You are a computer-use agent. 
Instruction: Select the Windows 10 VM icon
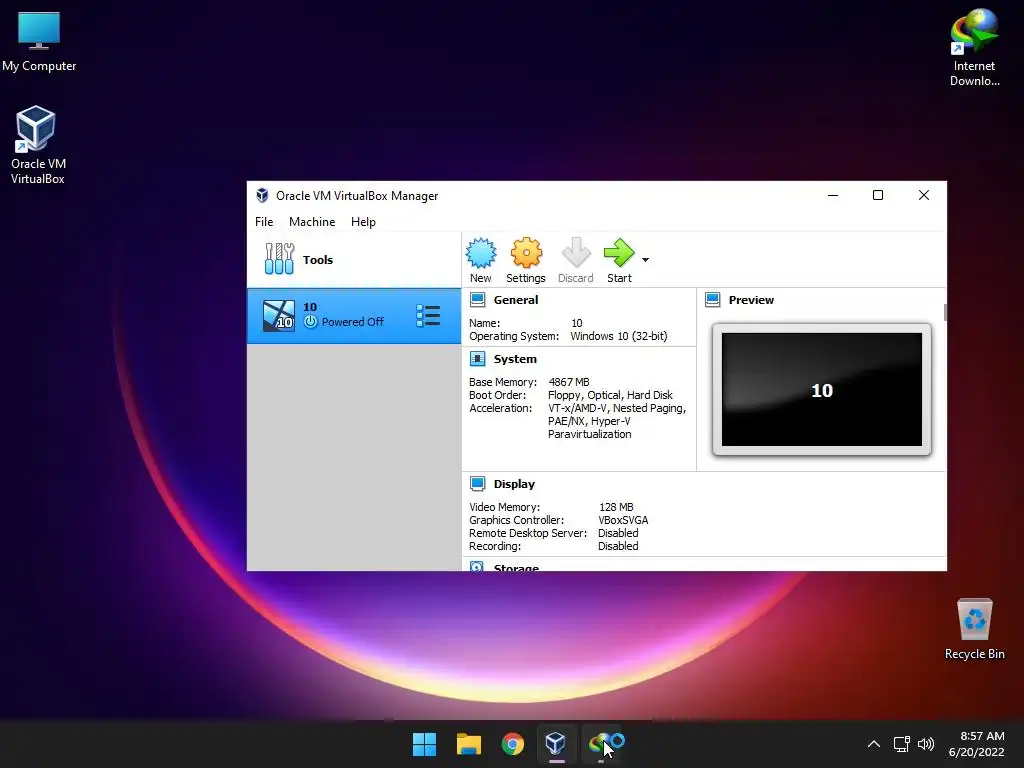click(279, 316)
